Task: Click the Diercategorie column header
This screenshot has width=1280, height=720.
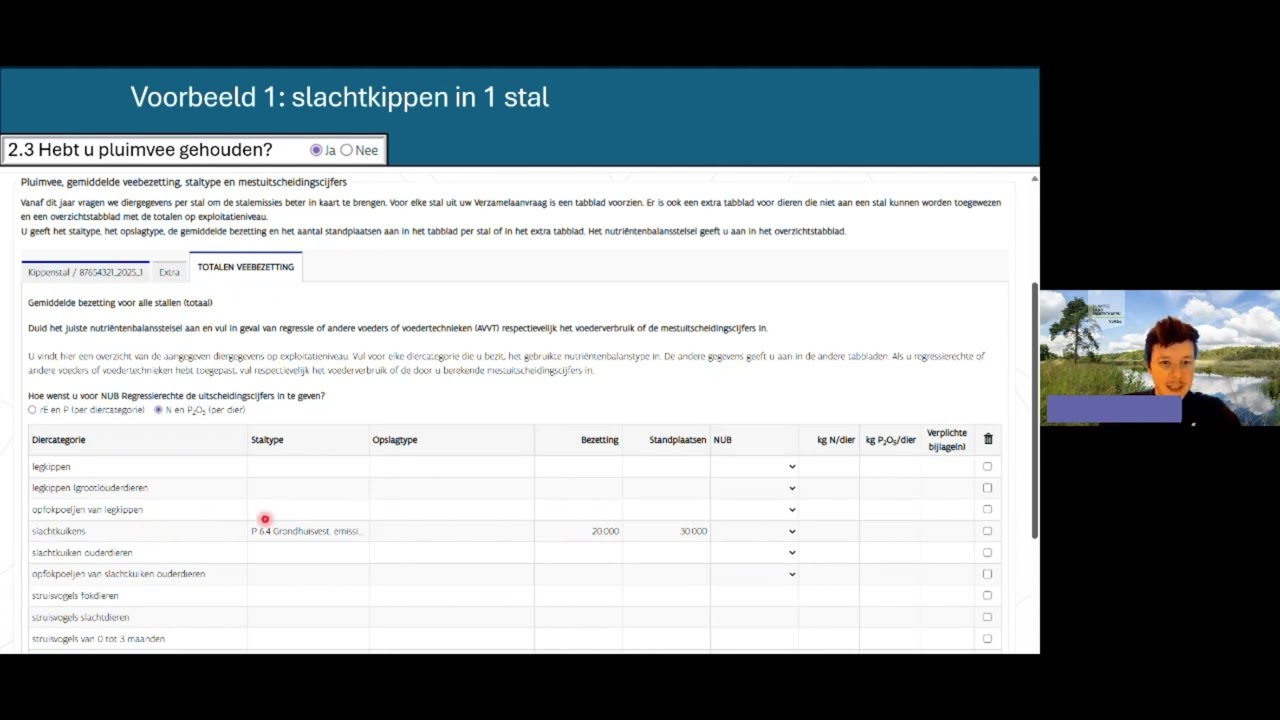Action: pos(58,440)
